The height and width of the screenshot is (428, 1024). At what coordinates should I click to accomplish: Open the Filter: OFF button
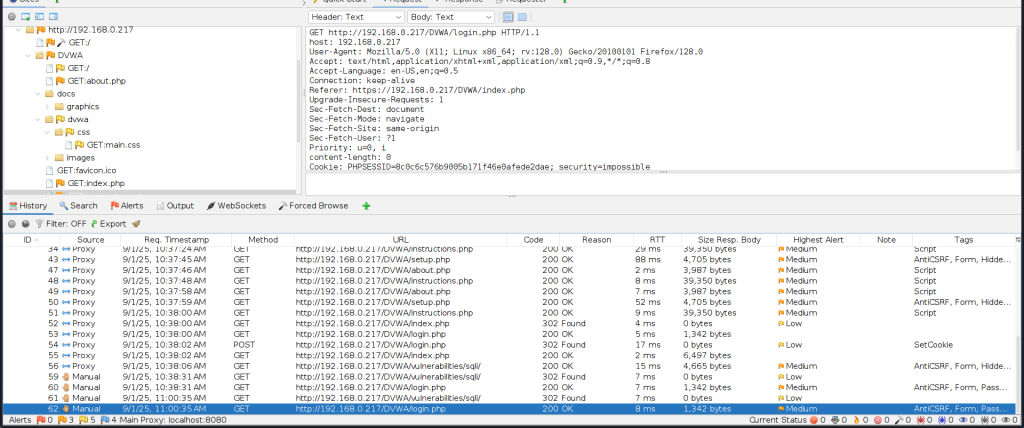[60, 223]
